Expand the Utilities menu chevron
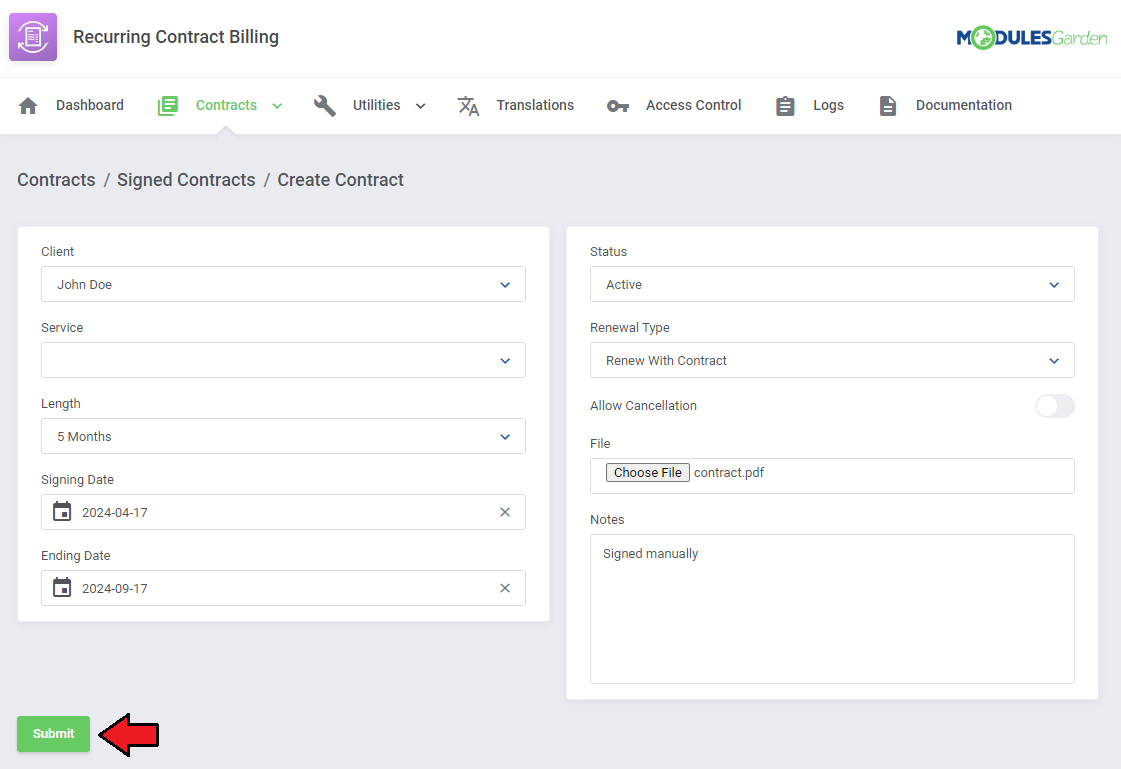Screen dimensions: 1121x769 click(x=420, y=106)
